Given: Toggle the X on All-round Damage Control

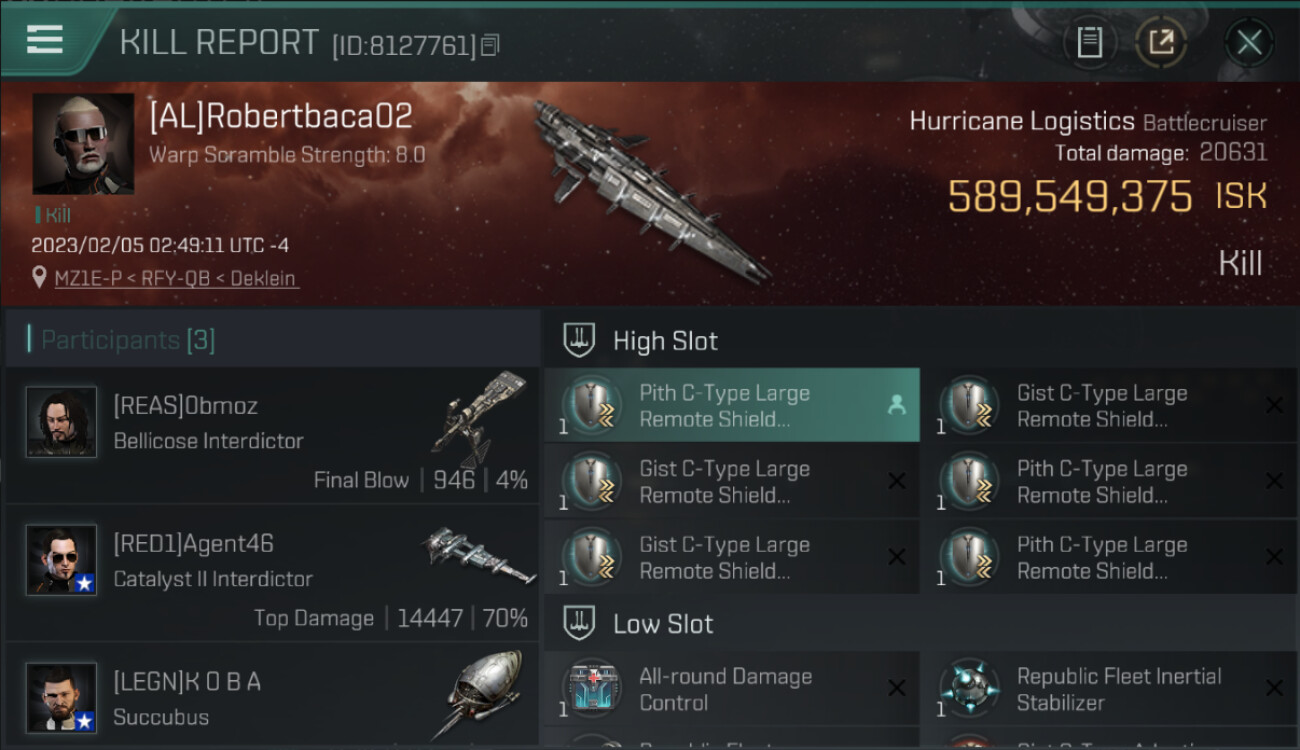Looking at the screenshot, I should (x=897, y=688).
